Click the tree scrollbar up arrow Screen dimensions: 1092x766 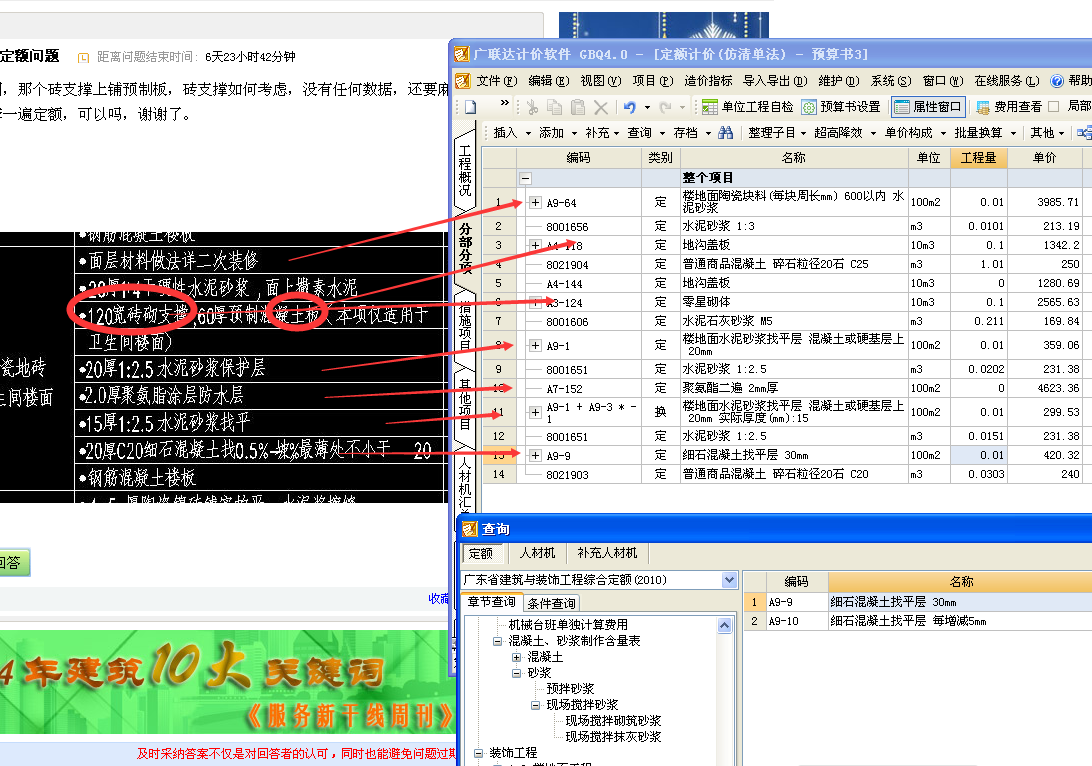(x=724, y=625)
